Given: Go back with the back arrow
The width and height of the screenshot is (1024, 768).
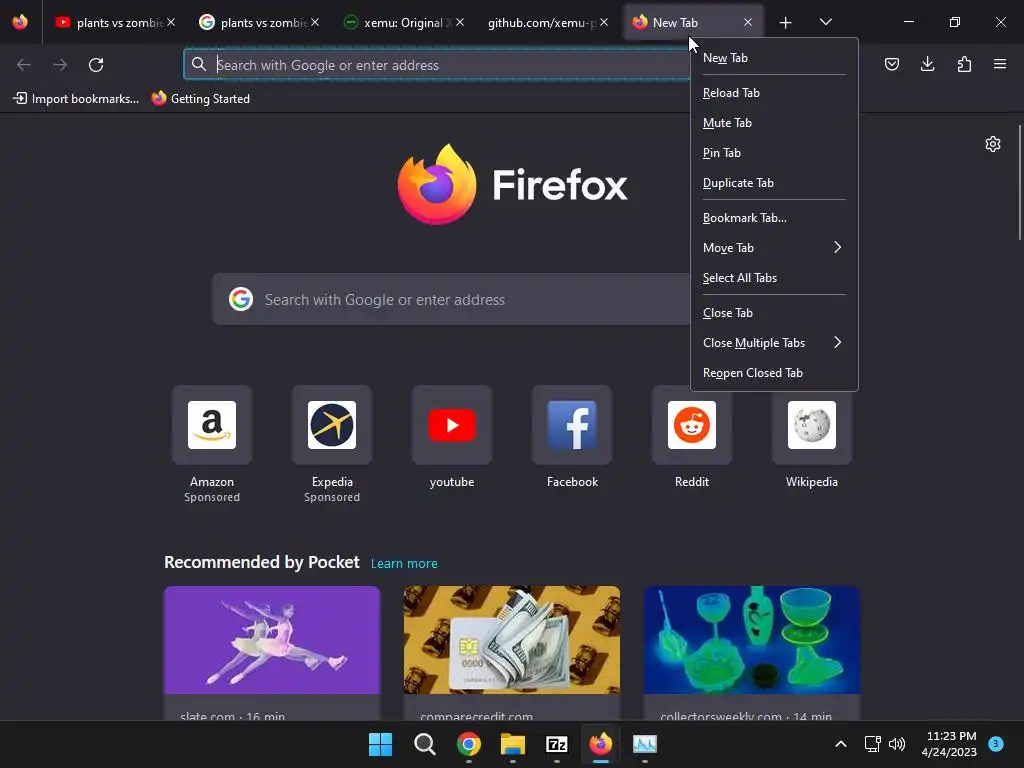Looking at the screenshot, I should tap(24, 65).
